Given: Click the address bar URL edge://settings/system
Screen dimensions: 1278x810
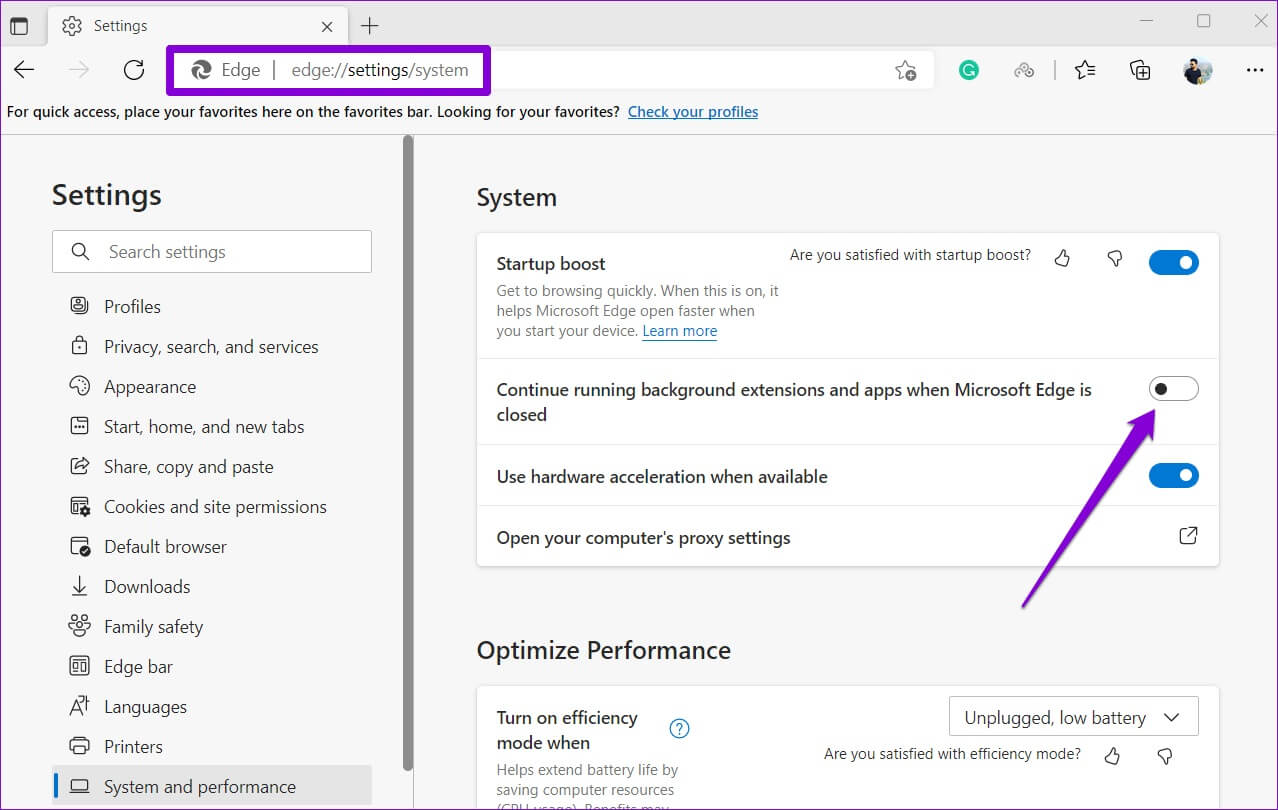Looking at the screenshot, I should (x=380, y=70).
